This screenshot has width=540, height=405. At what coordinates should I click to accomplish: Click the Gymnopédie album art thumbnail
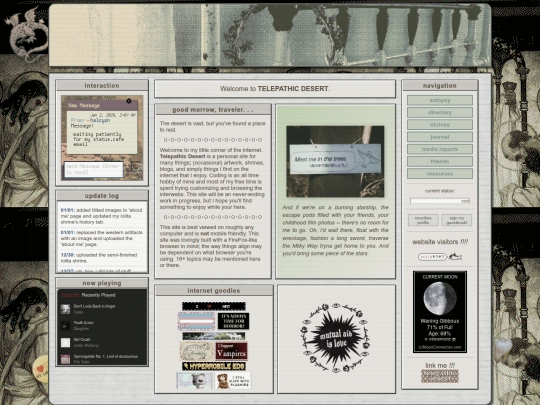[x=65, y=359]
